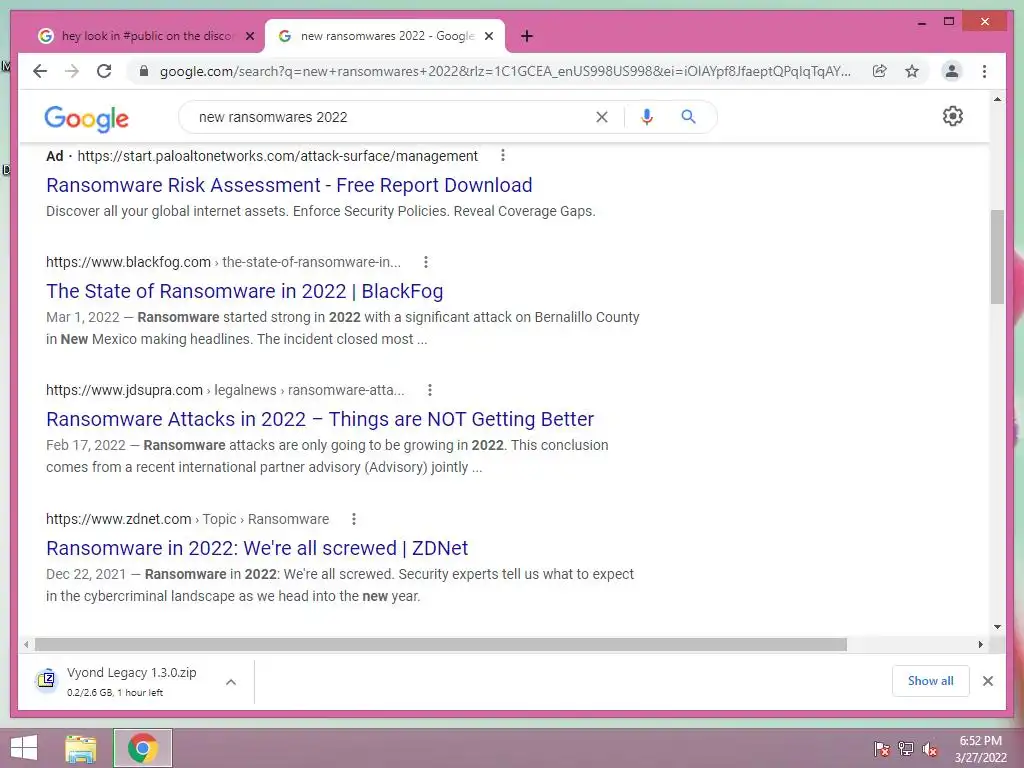This screenshot has height=768, width=1024.
Task: Close the 'hey look in #public' tab
Action: (x=249, y=36)
